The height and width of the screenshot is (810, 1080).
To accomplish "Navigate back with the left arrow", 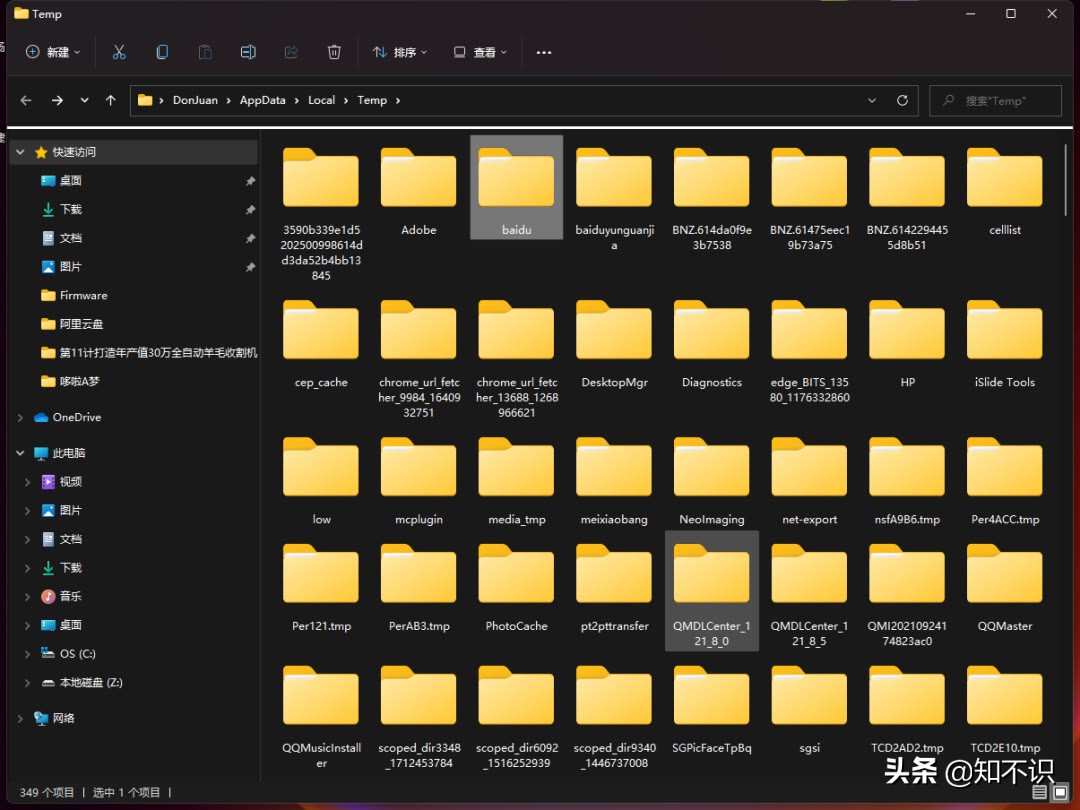I will pos(26,101).
